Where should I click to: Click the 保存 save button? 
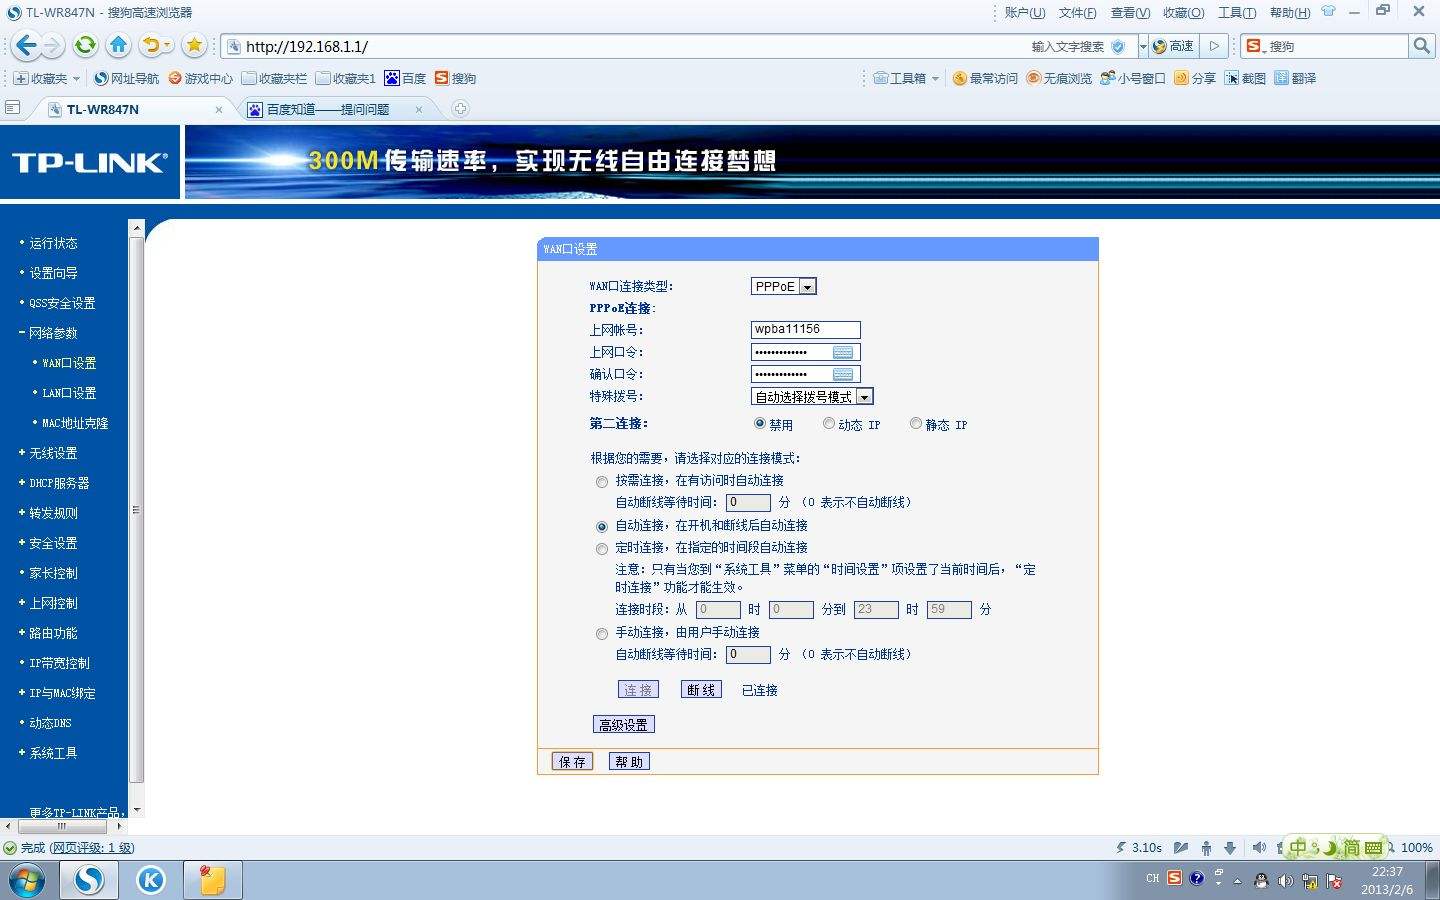pyautogui.click(x=571, y=761)
